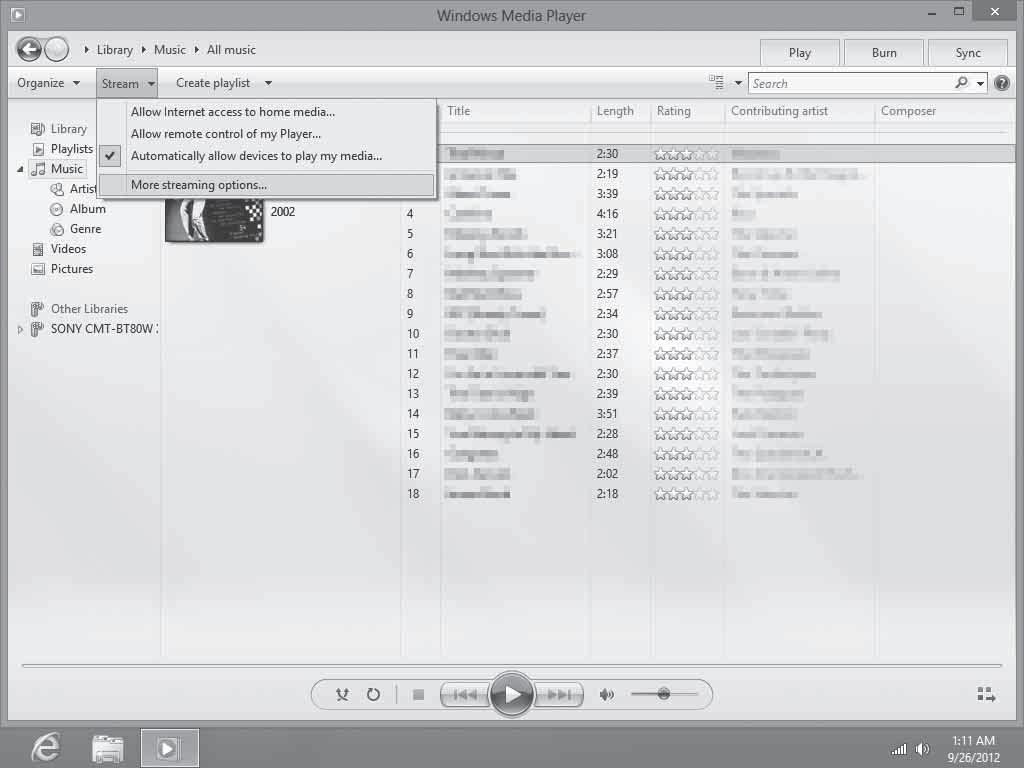1024x768 pixels.
Task: Set the star rating for track 18
Action: 686,494
